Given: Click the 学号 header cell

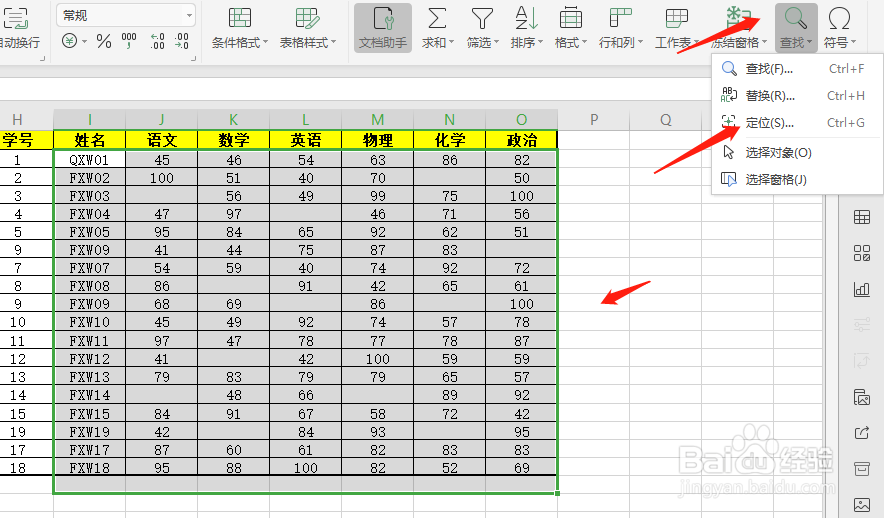Looking at the screenshot, I should tap(26, 140).
